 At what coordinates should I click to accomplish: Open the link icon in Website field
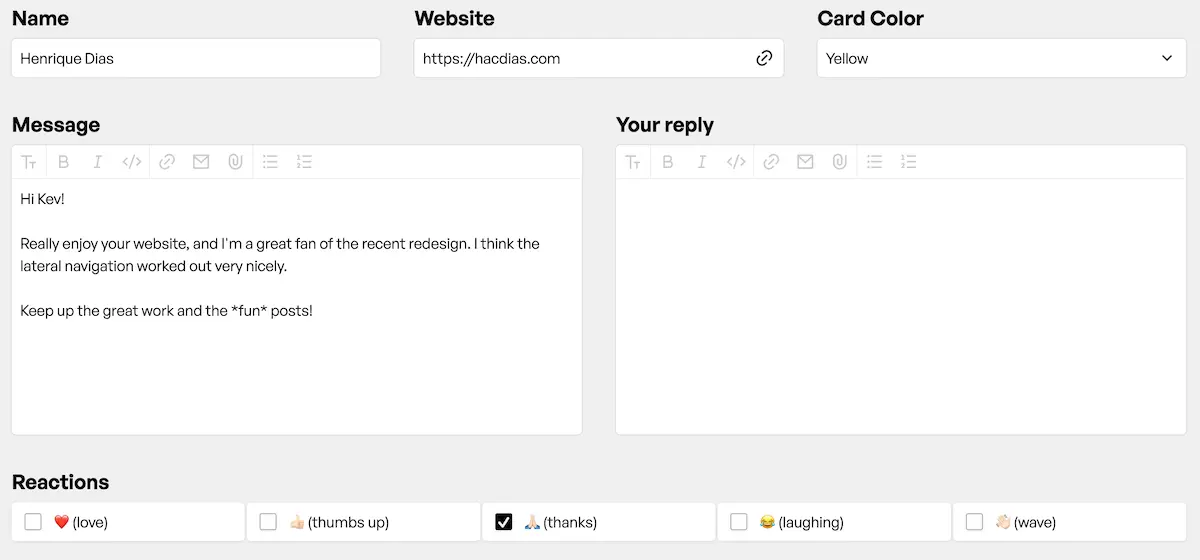coord(764,58)
